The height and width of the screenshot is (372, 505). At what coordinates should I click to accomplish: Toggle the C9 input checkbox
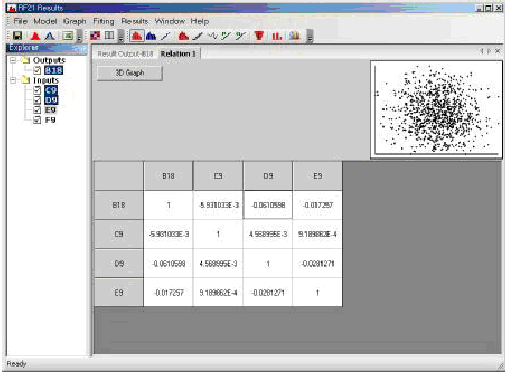click(37, 90)
